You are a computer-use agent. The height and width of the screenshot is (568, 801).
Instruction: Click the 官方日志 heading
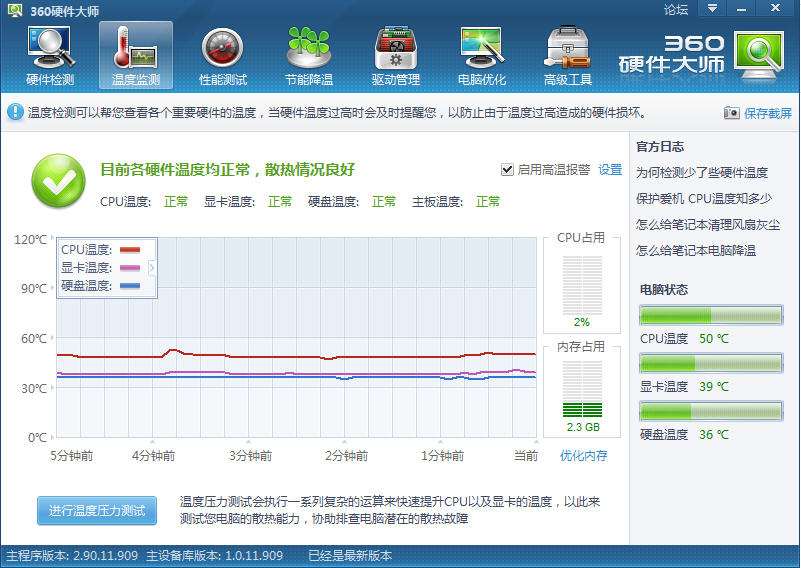pos(659,147)
